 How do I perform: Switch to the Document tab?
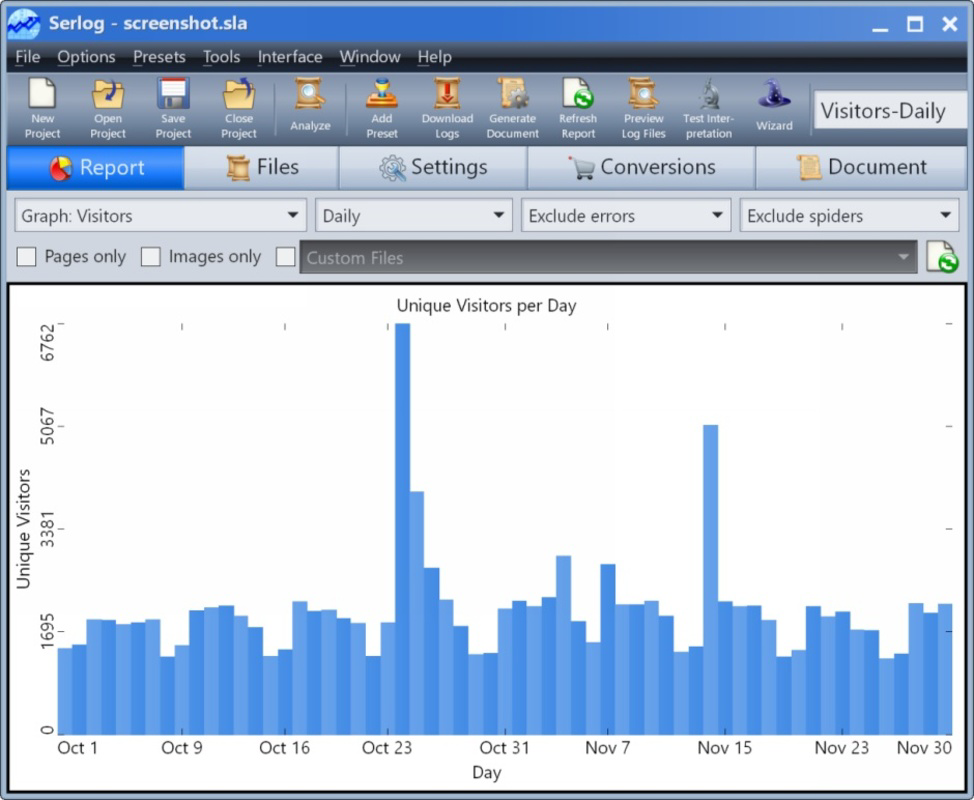[x=861, y=168]
